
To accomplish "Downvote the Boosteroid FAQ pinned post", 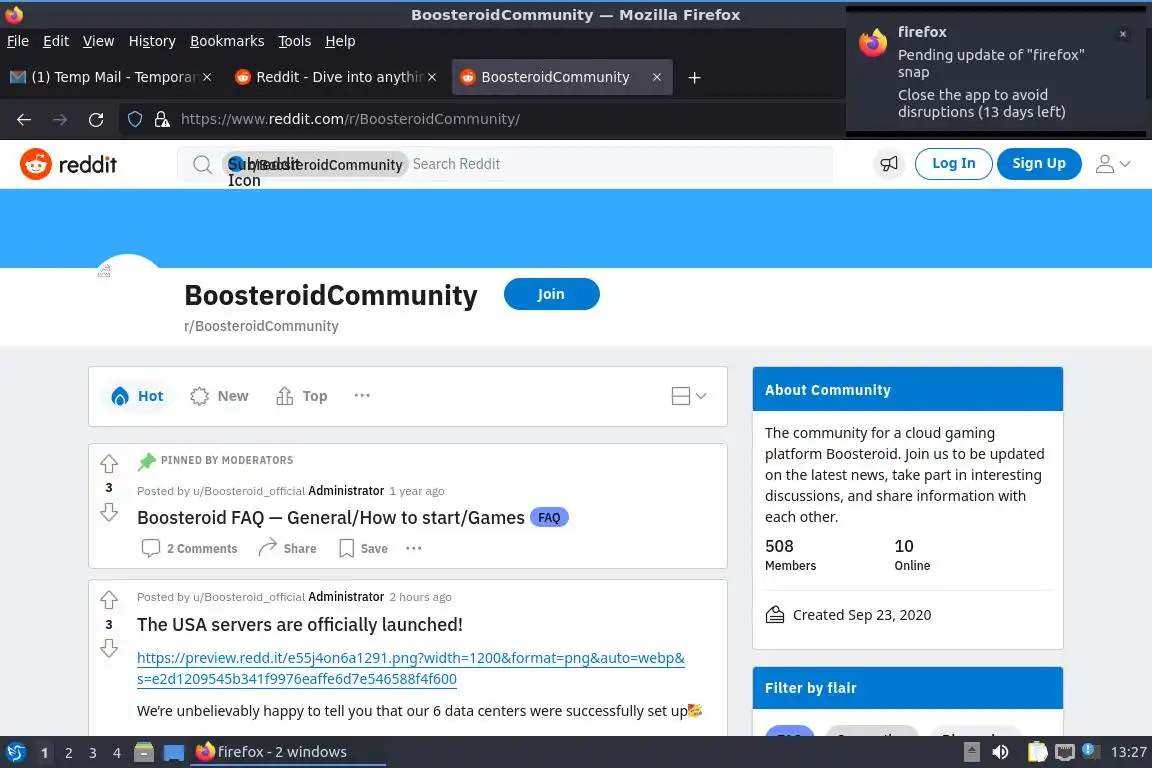I will pyautogui.click(x=109, y=512).
